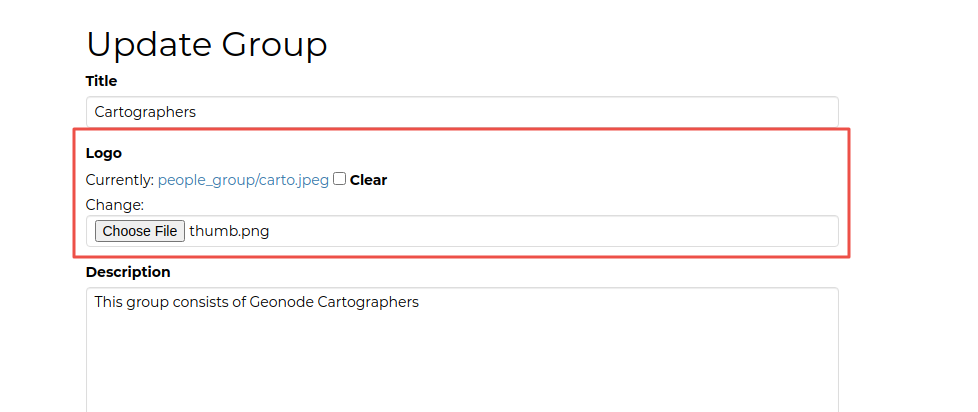Screen dimensions: 978x412
Task: Click the thumb.png selected file name
Action: tap(229, 231)
